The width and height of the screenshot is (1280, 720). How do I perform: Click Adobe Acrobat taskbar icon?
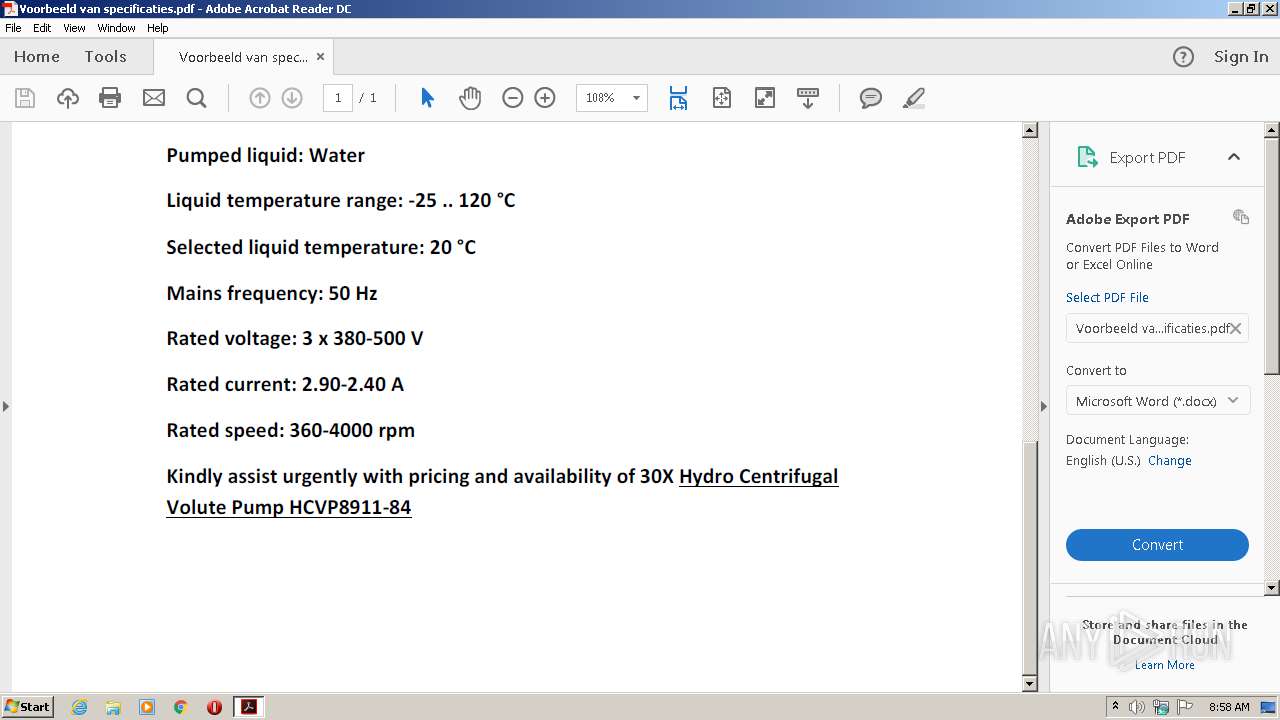[x=248, y=707]
